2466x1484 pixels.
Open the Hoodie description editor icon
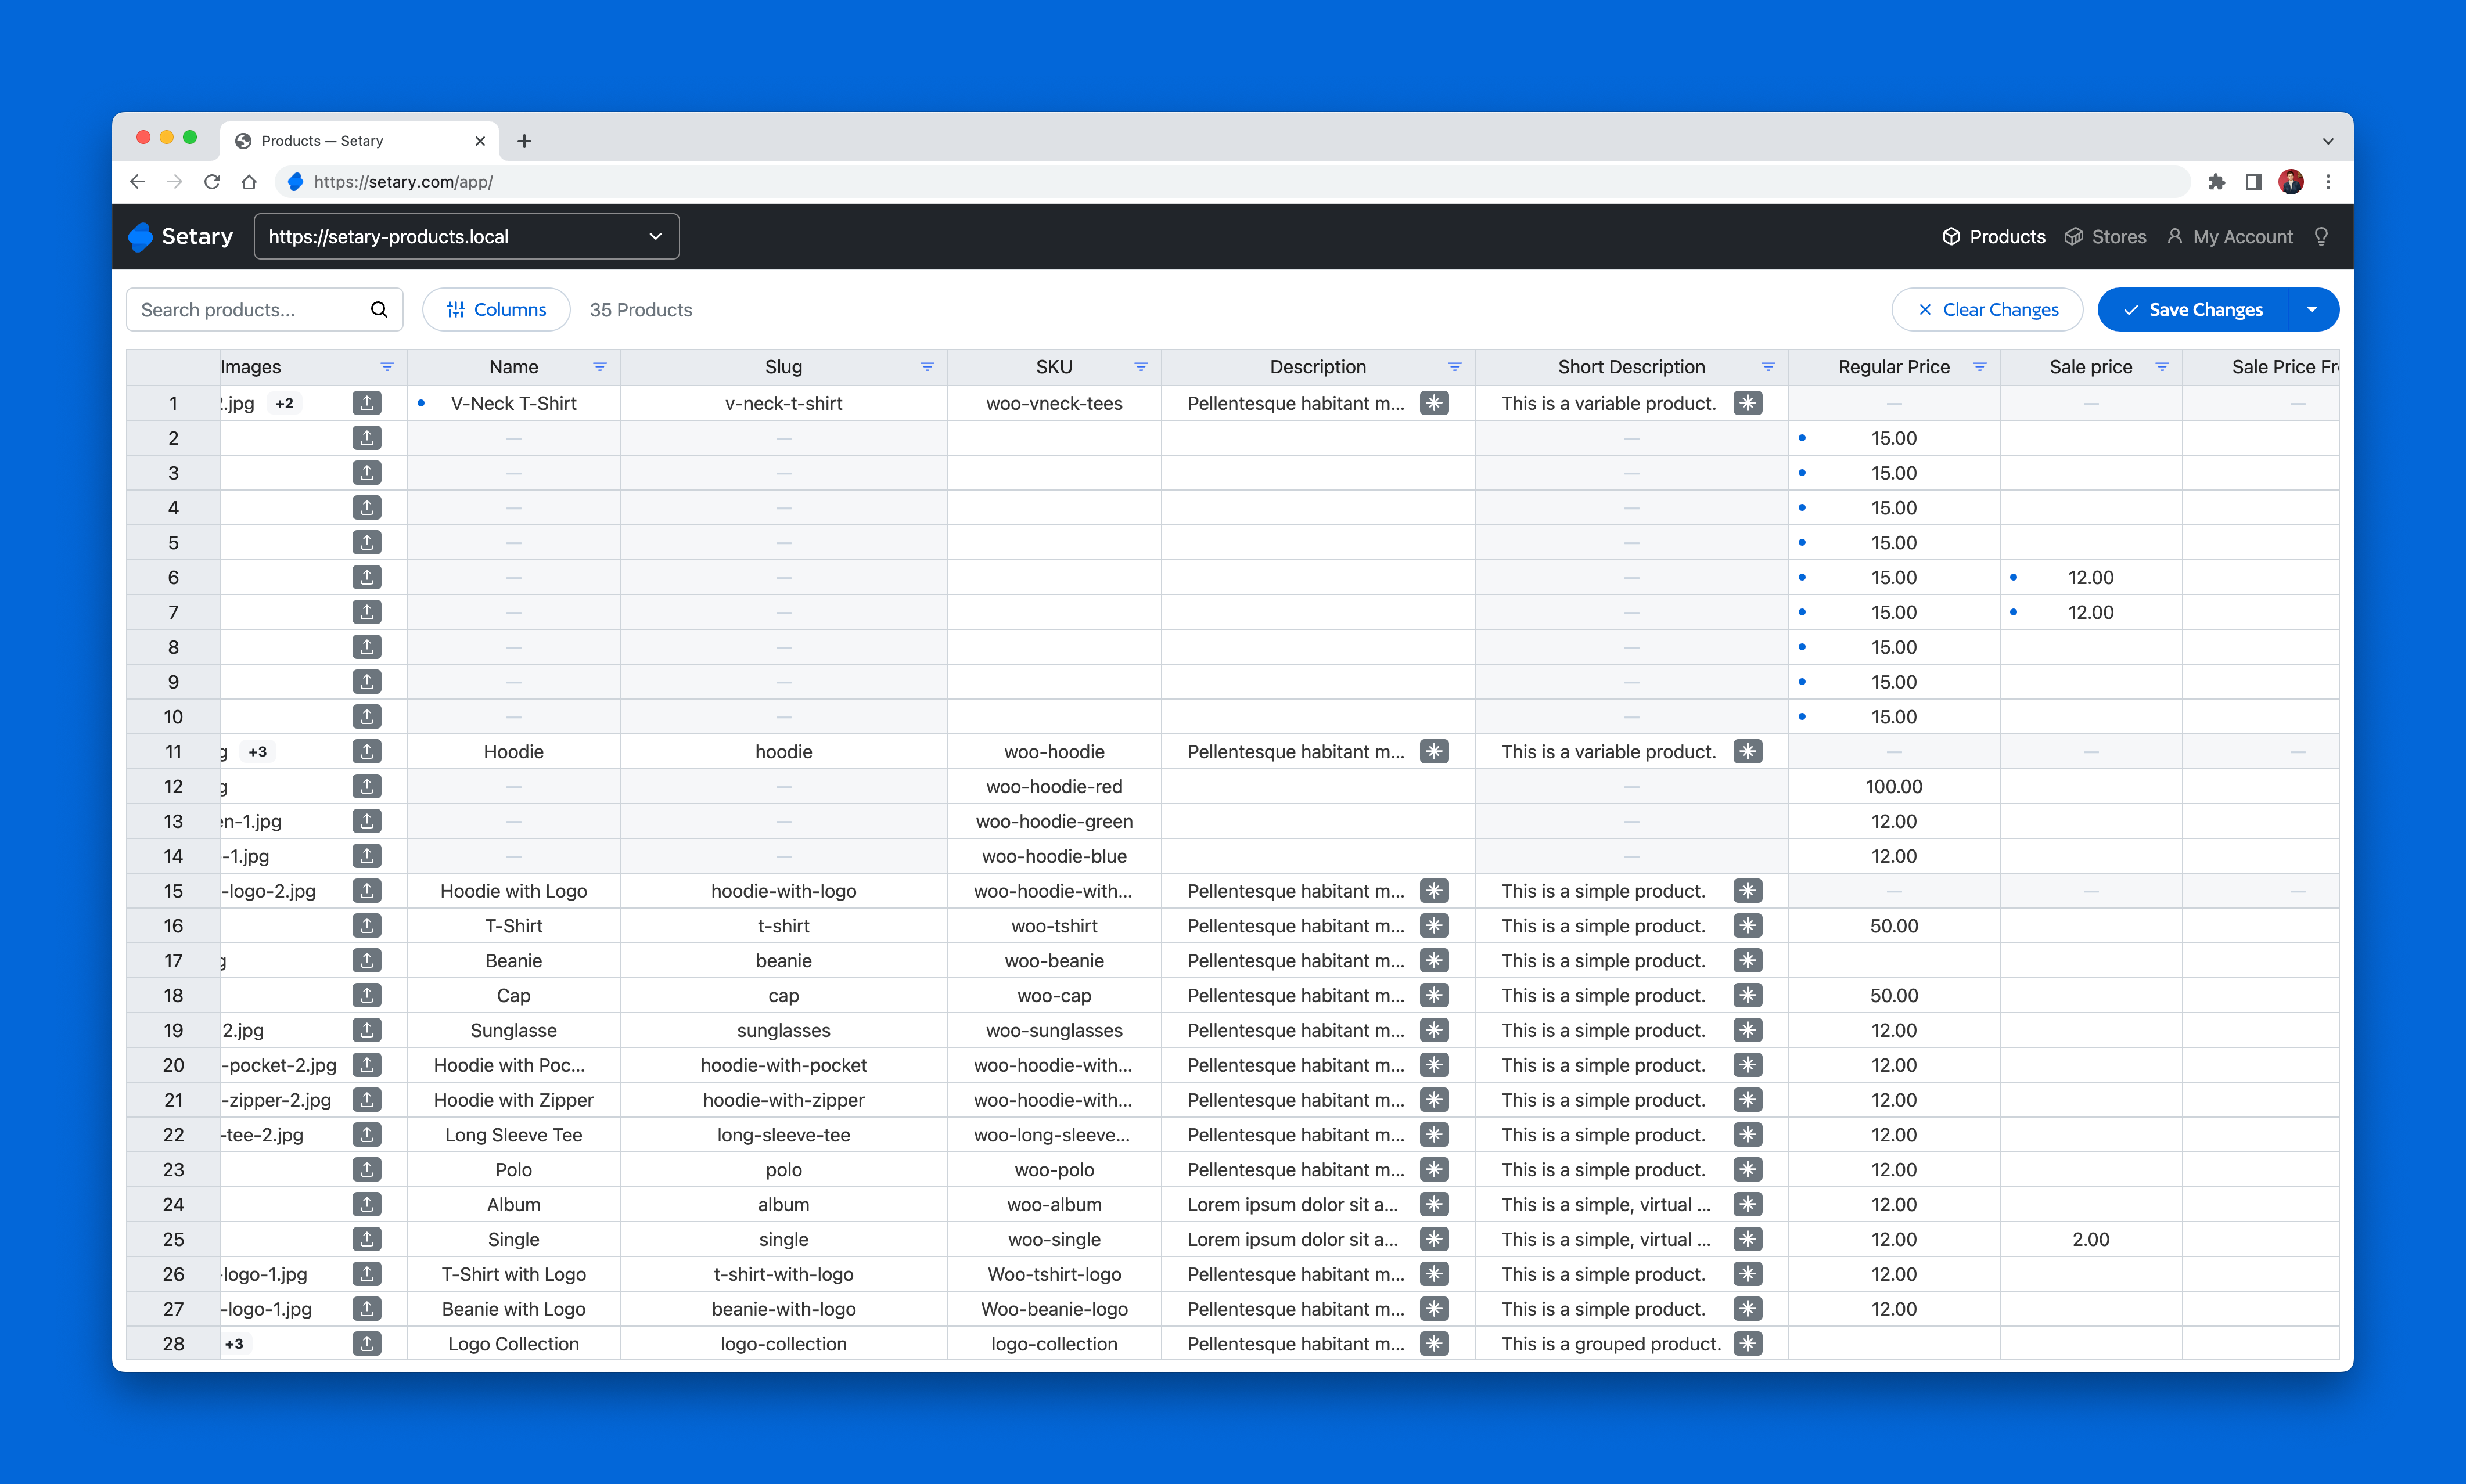1434,751
